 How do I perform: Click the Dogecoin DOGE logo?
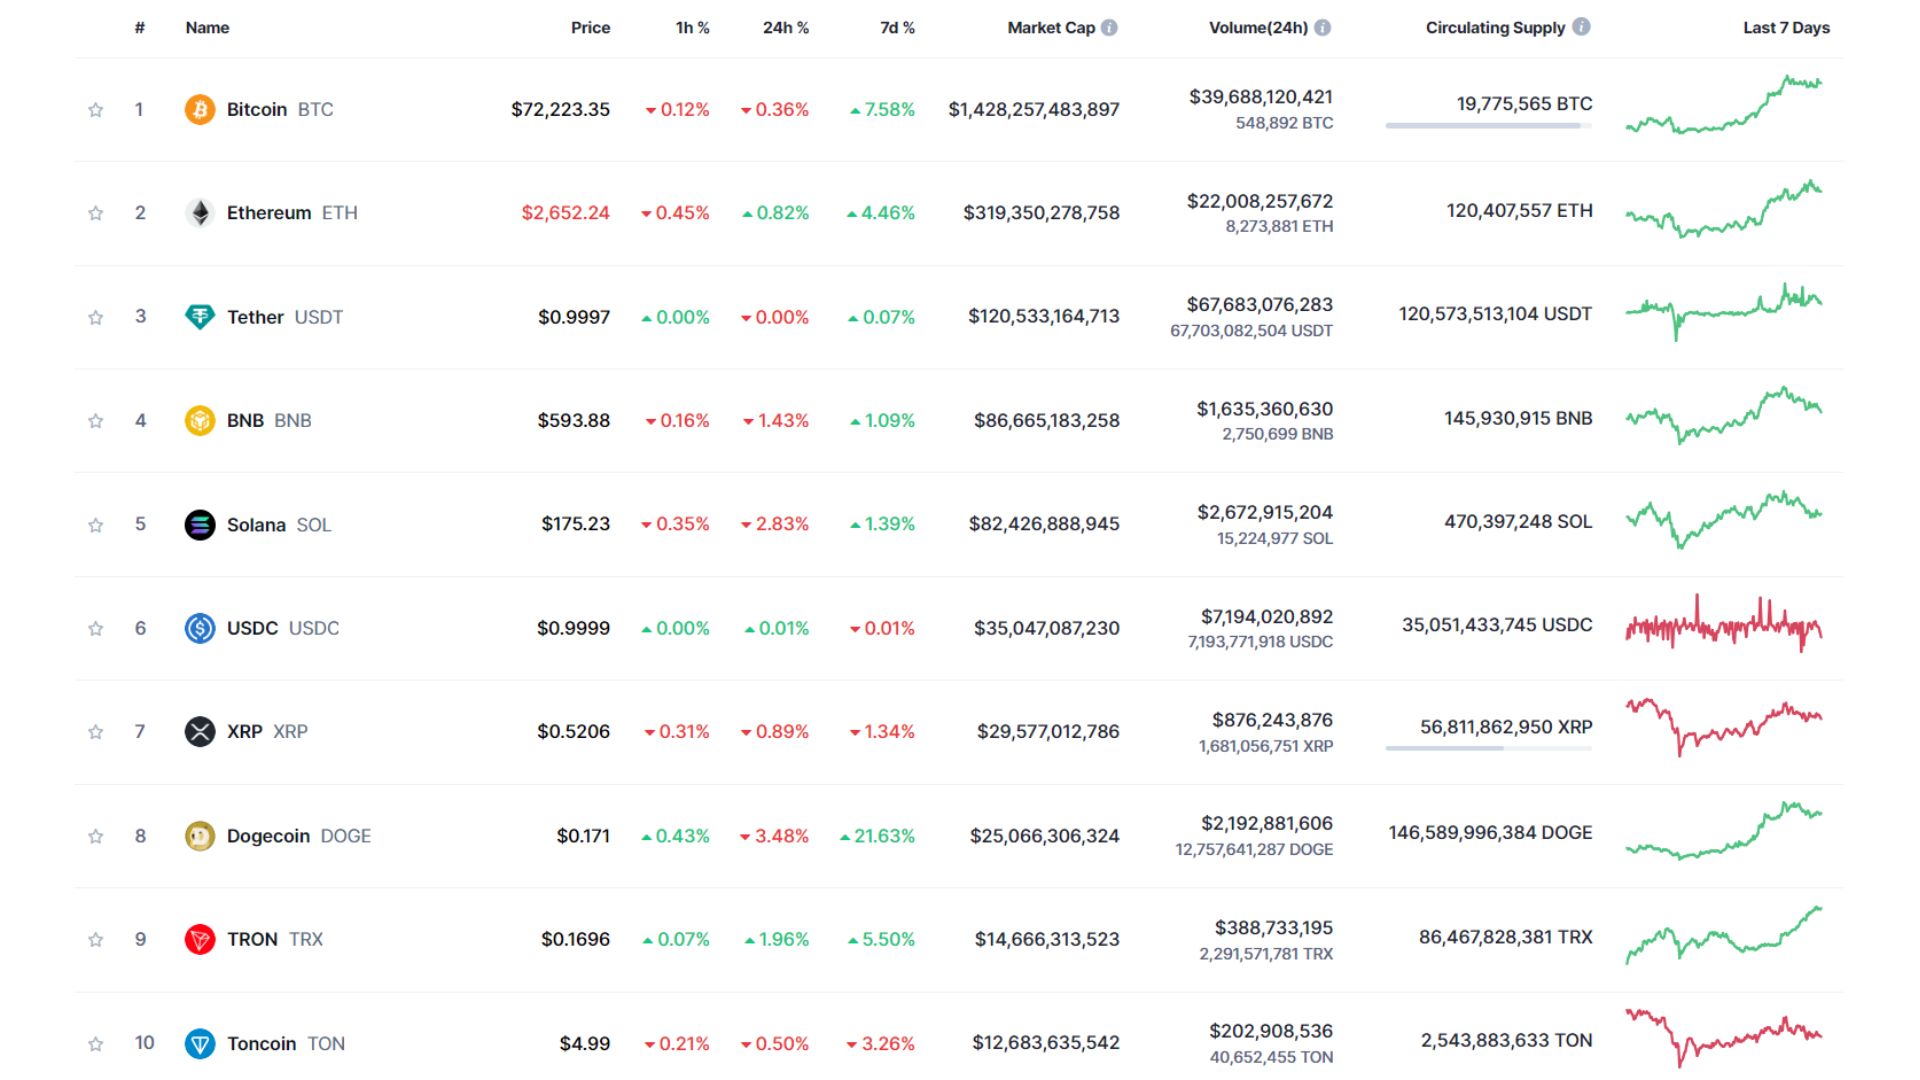pyautogui.click(x=200, y=835)
